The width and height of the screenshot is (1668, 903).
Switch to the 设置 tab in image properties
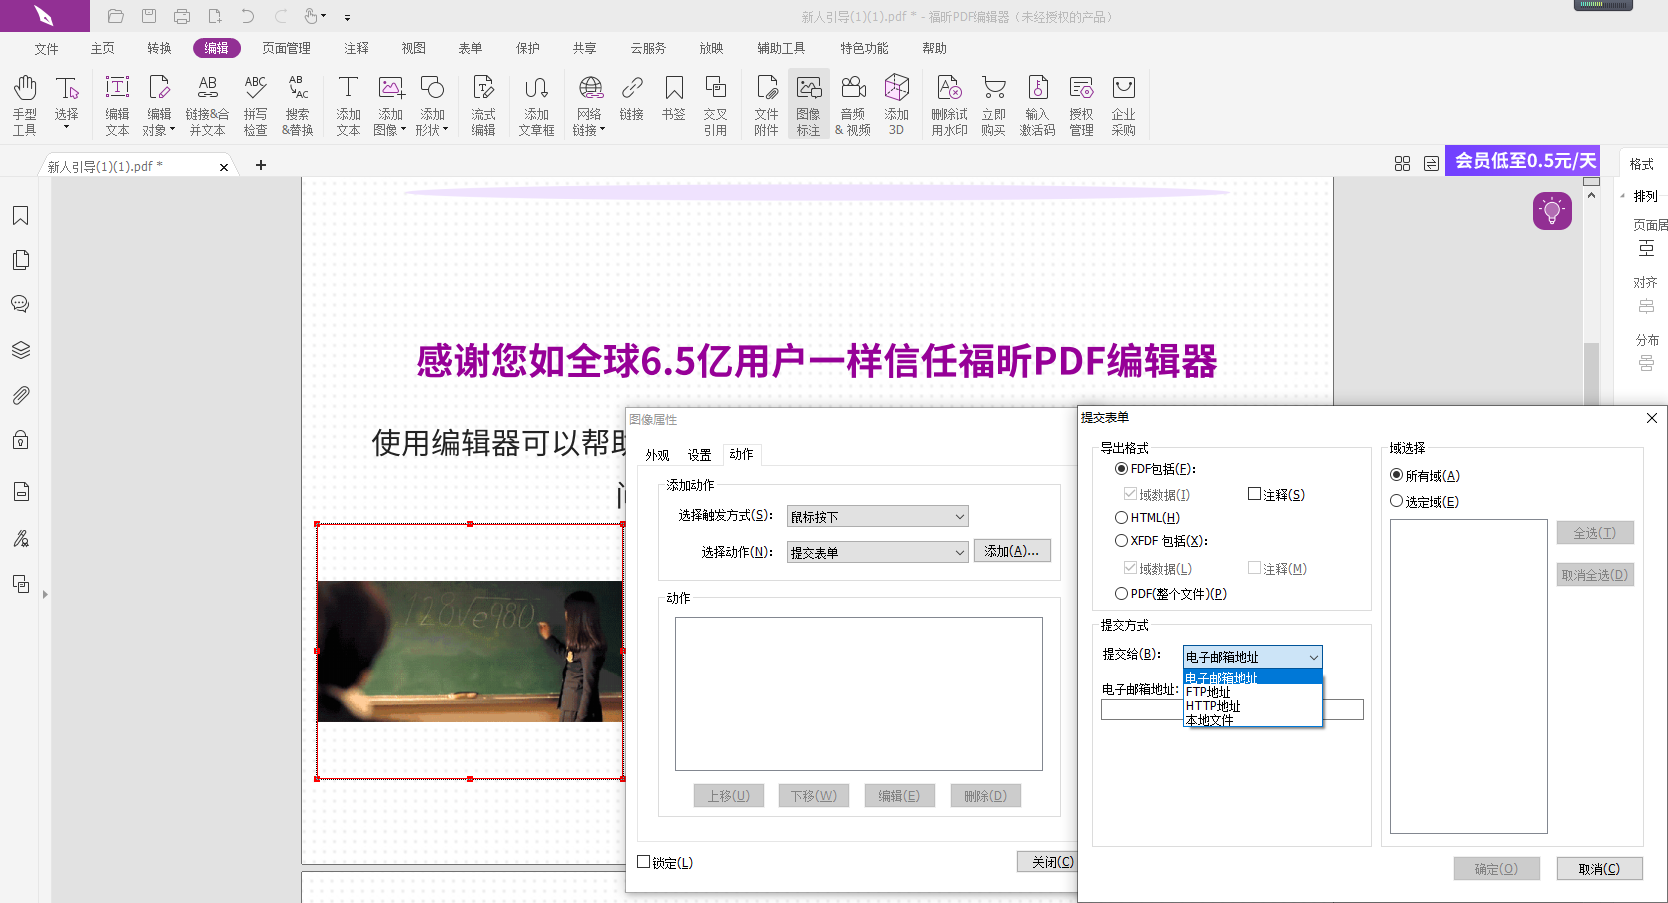[700, 454]
